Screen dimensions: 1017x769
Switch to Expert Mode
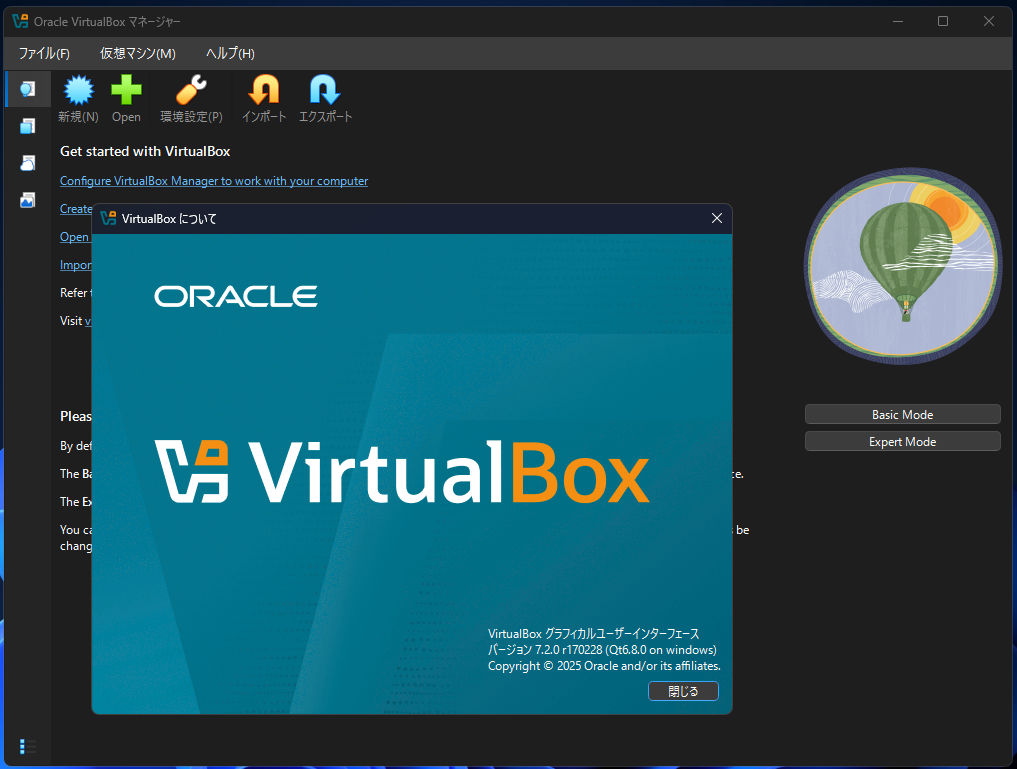click(x=901, y=441)
